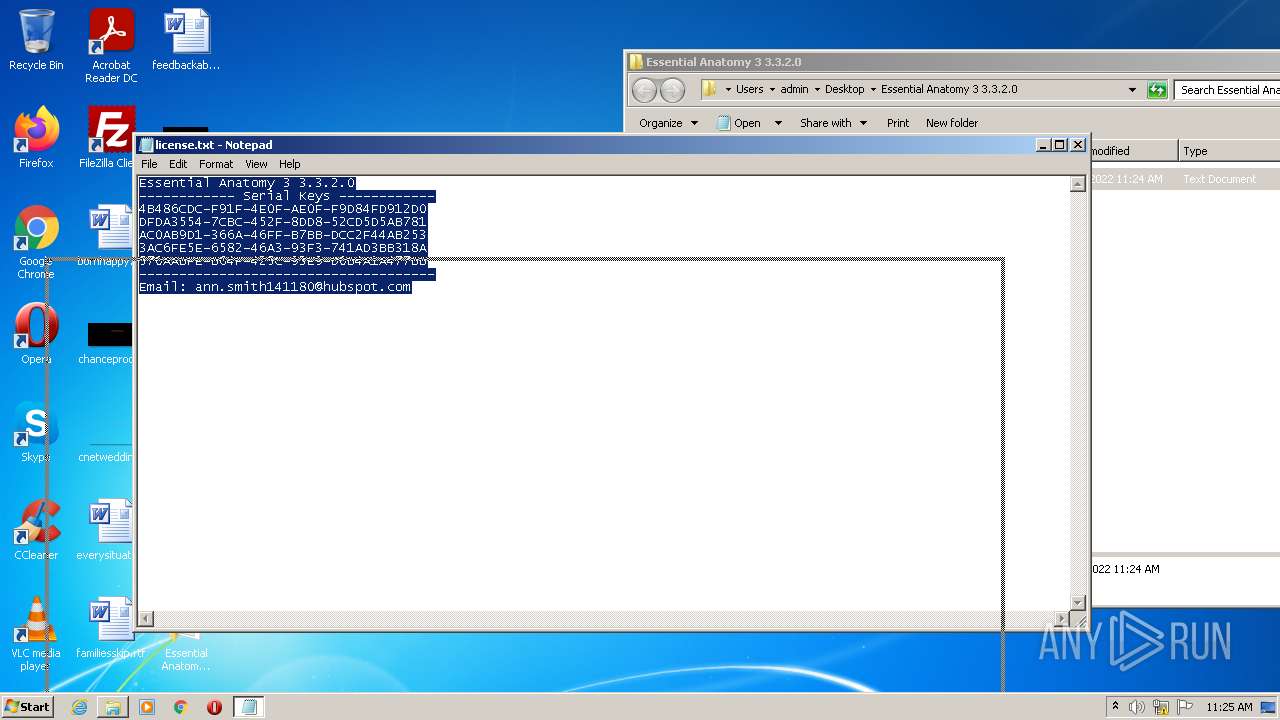
Task: Sort by the Type column header
Action: click(x=1229, y=151)
